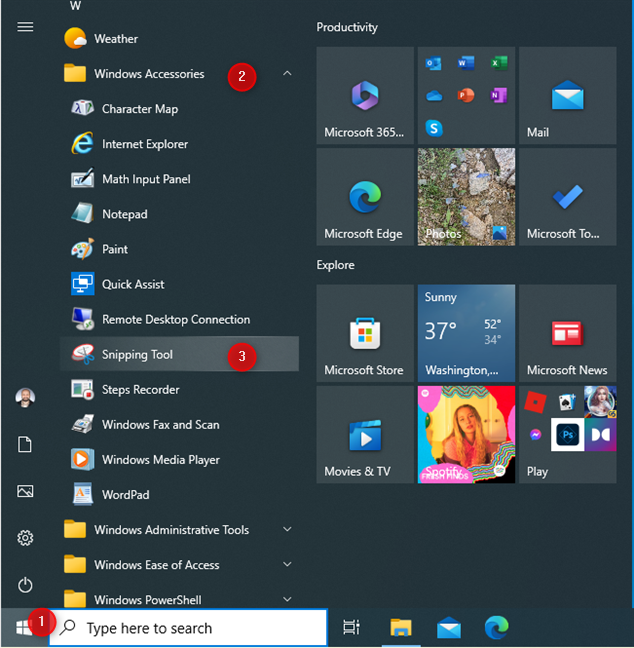Open the Mail tile
Viewport: 634px width, 648px height.
tap(567, 96)
